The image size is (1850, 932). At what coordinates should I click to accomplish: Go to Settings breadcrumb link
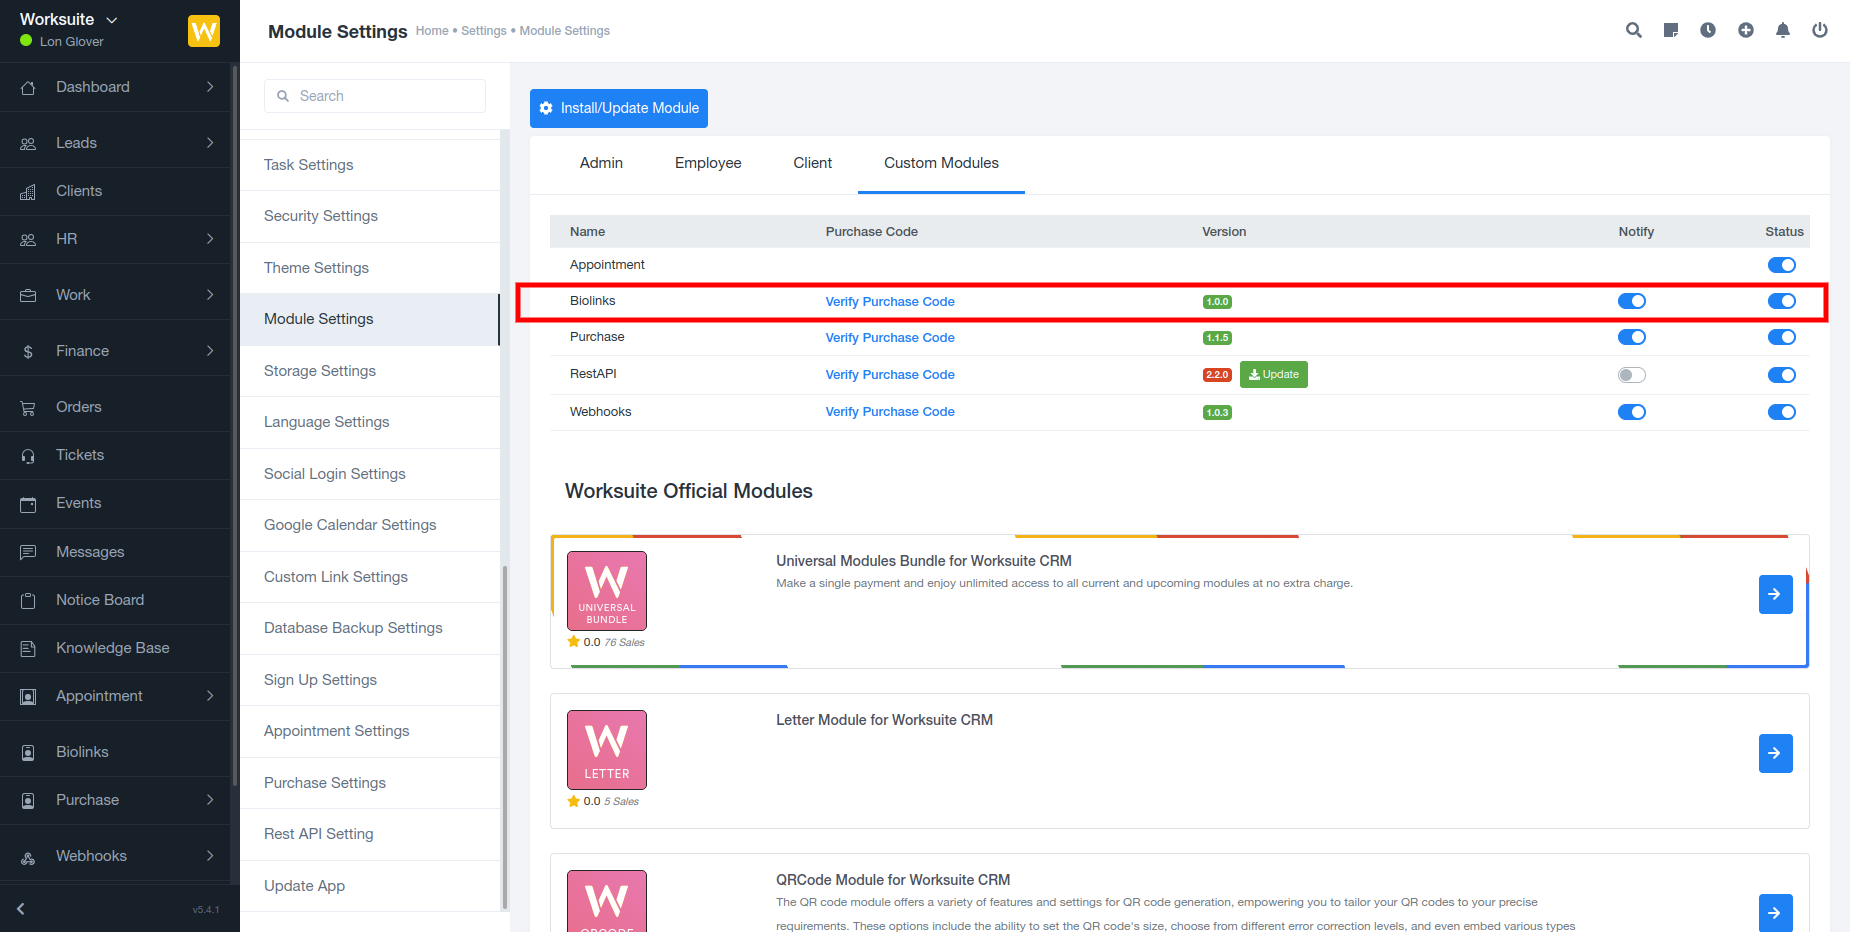tap(484, 31)
